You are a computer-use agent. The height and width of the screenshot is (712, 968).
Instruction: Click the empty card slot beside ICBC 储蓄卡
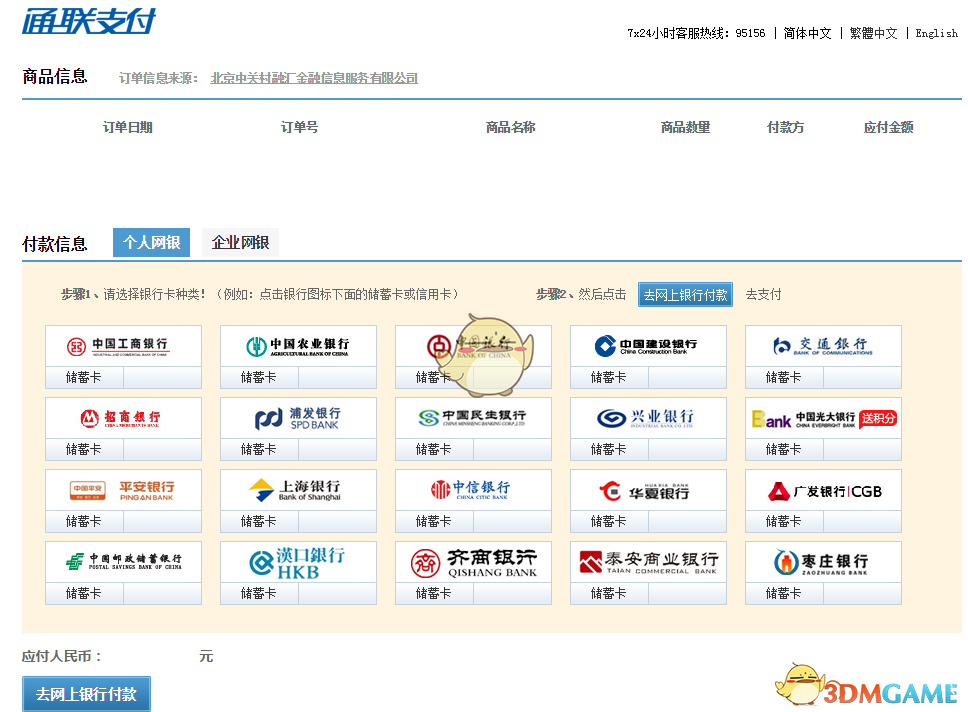(162, 377)
